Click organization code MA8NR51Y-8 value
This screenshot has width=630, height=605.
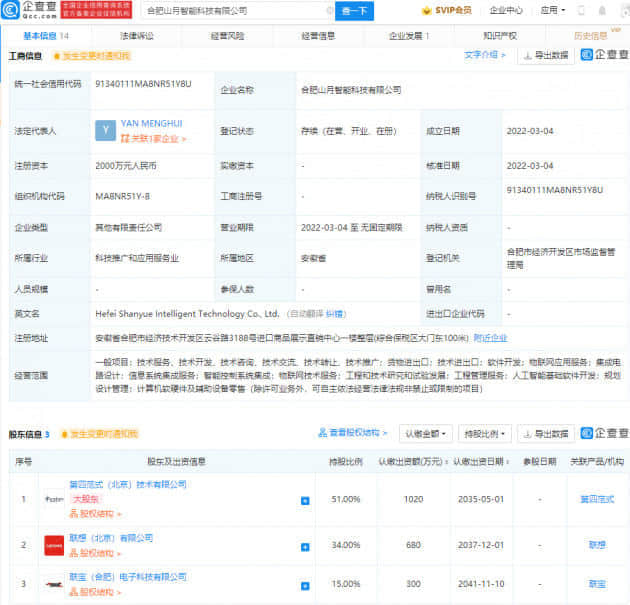click(x=123, y=196)
